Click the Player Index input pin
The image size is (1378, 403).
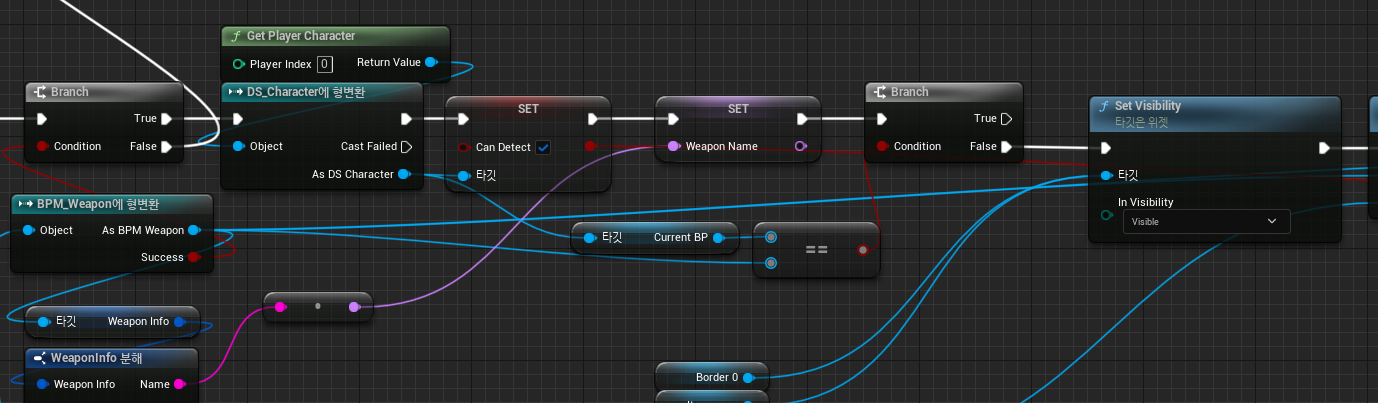(x=238, y=64)
